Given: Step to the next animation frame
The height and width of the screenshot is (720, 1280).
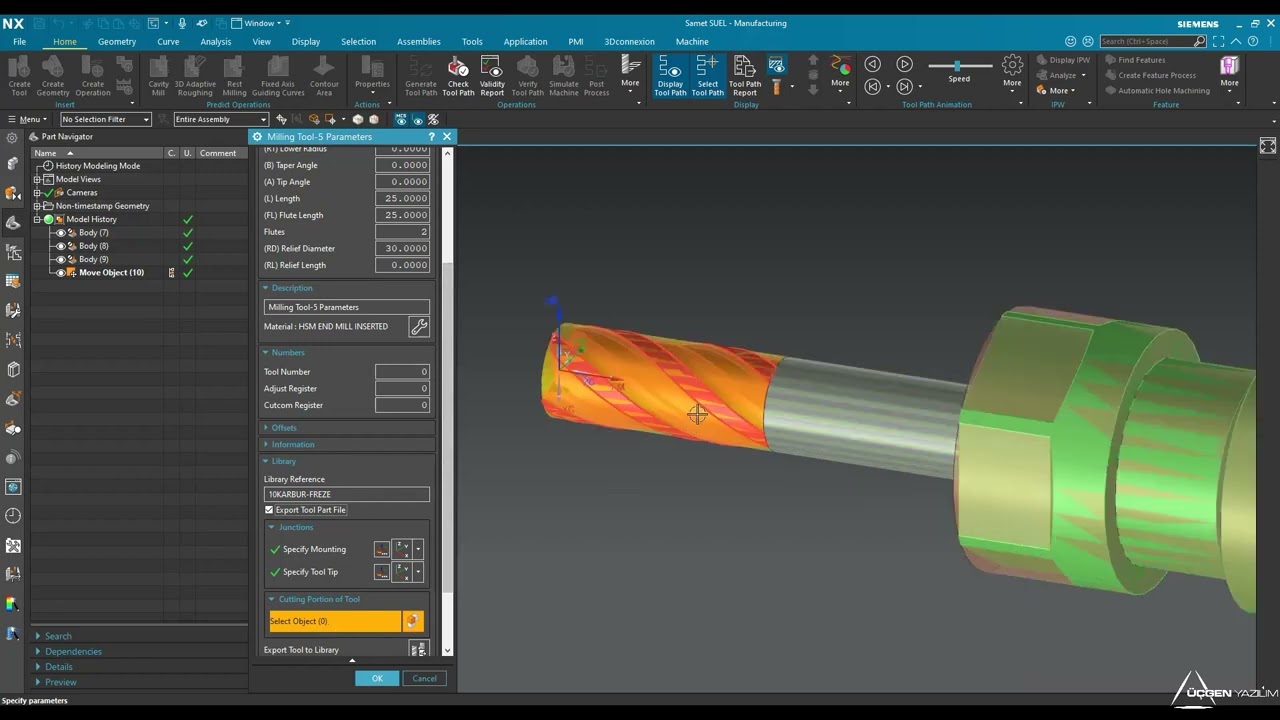Looking at the screenshot, I should click(904, 86).
